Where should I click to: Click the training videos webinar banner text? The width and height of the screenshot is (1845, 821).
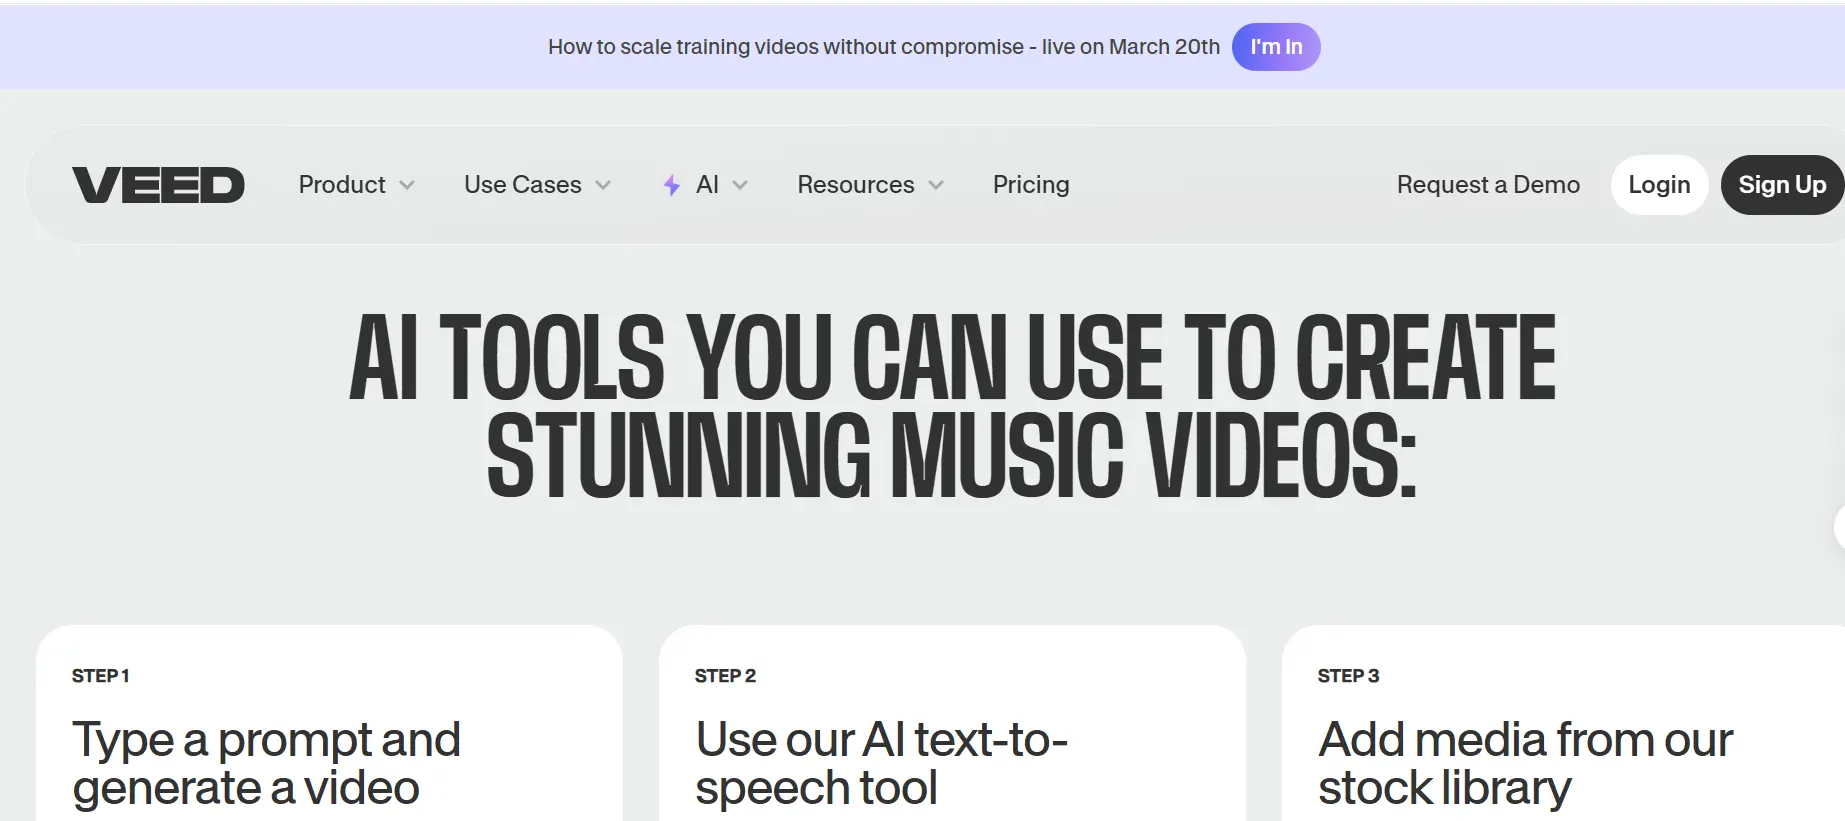click(884, 47)
